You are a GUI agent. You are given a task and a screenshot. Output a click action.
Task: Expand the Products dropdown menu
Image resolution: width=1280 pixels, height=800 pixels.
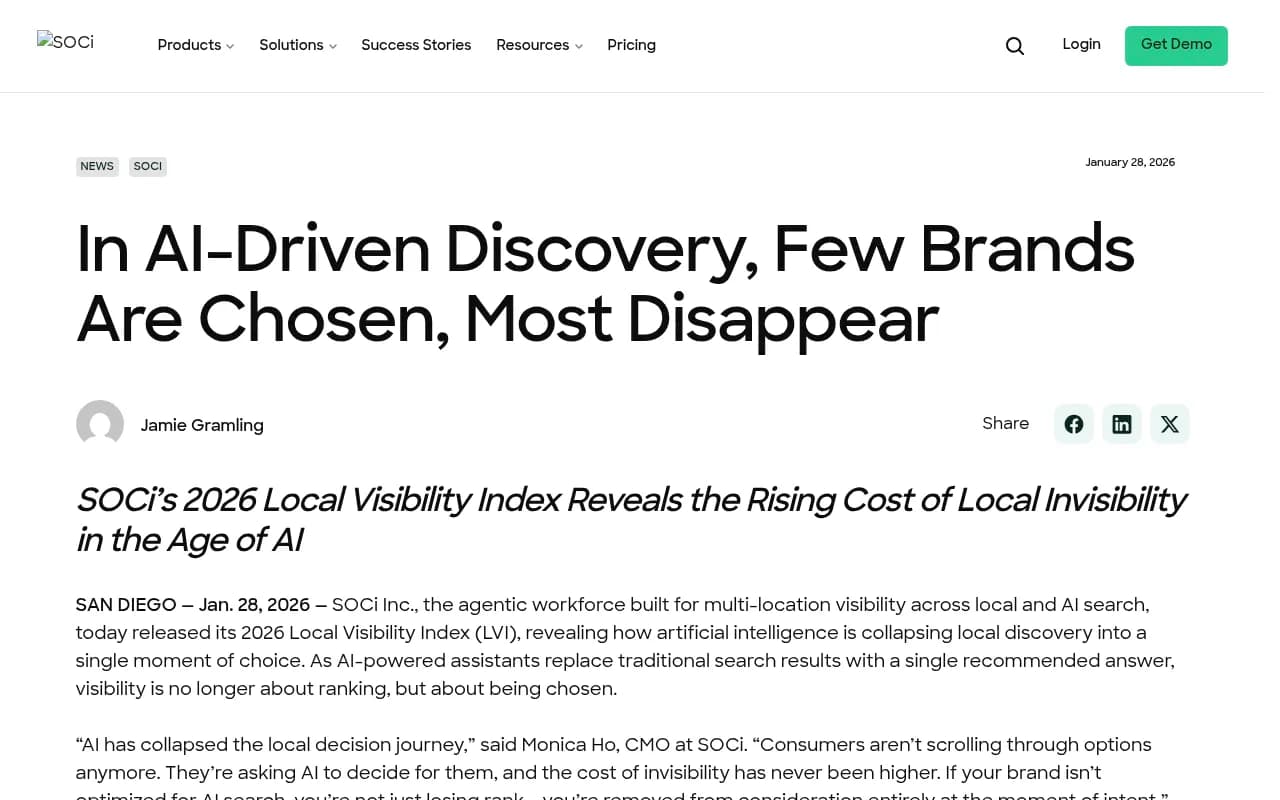tap(196, 45)
